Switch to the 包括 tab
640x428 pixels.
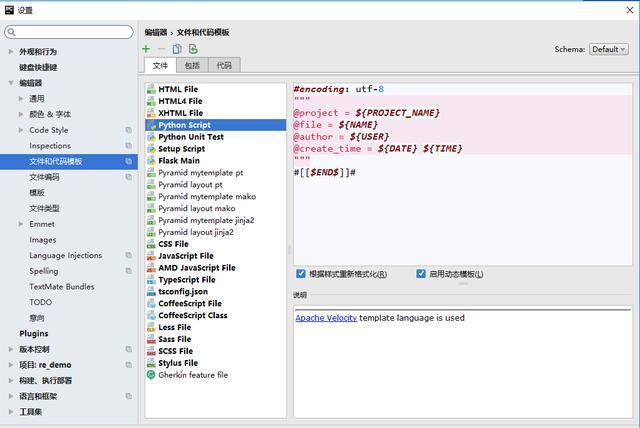[x=192, y=65]
